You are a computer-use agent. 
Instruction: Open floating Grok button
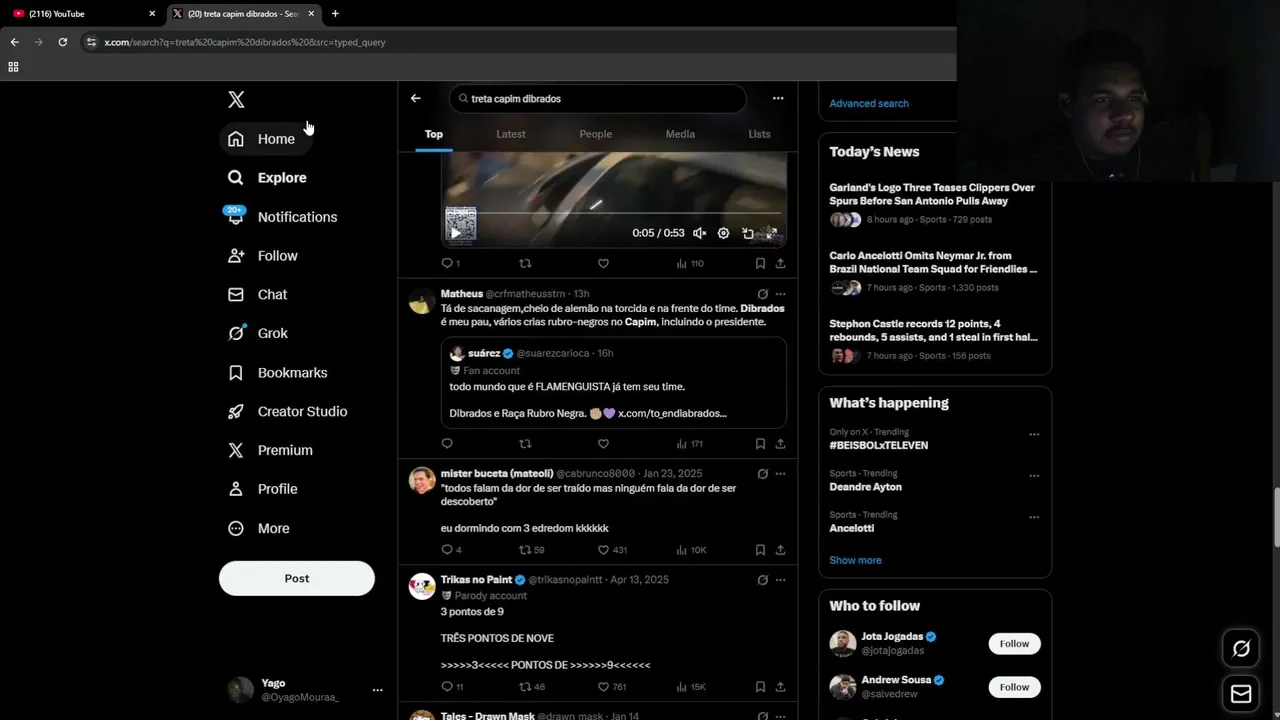tap(1241, 649)
